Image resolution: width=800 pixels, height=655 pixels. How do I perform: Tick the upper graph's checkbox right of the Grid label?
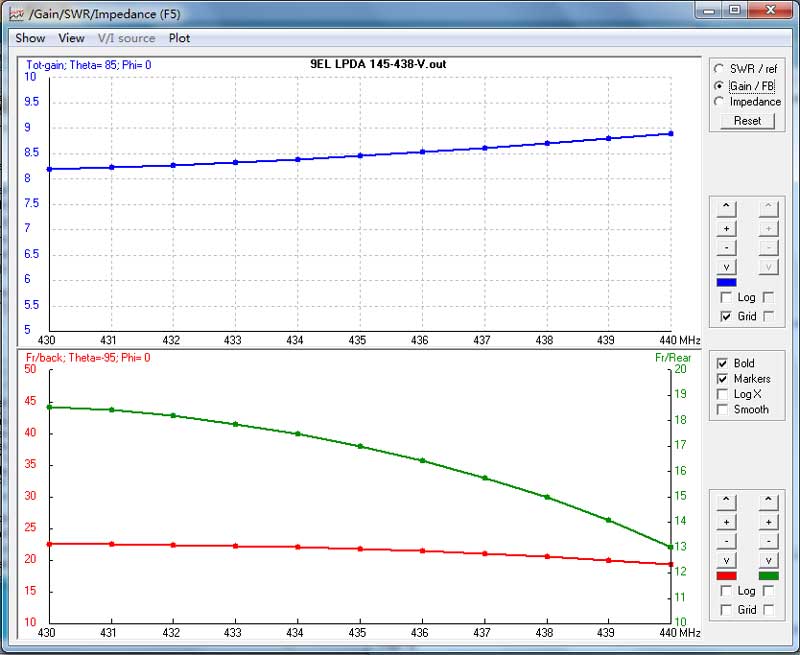pyautogui.click(x=768, y=316)
